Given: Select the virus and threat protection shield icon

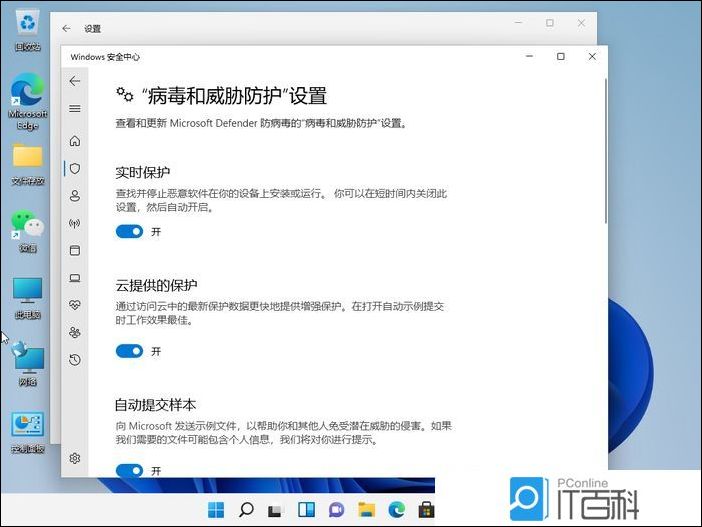Looking at the screenshot, I should pos(75,168).
